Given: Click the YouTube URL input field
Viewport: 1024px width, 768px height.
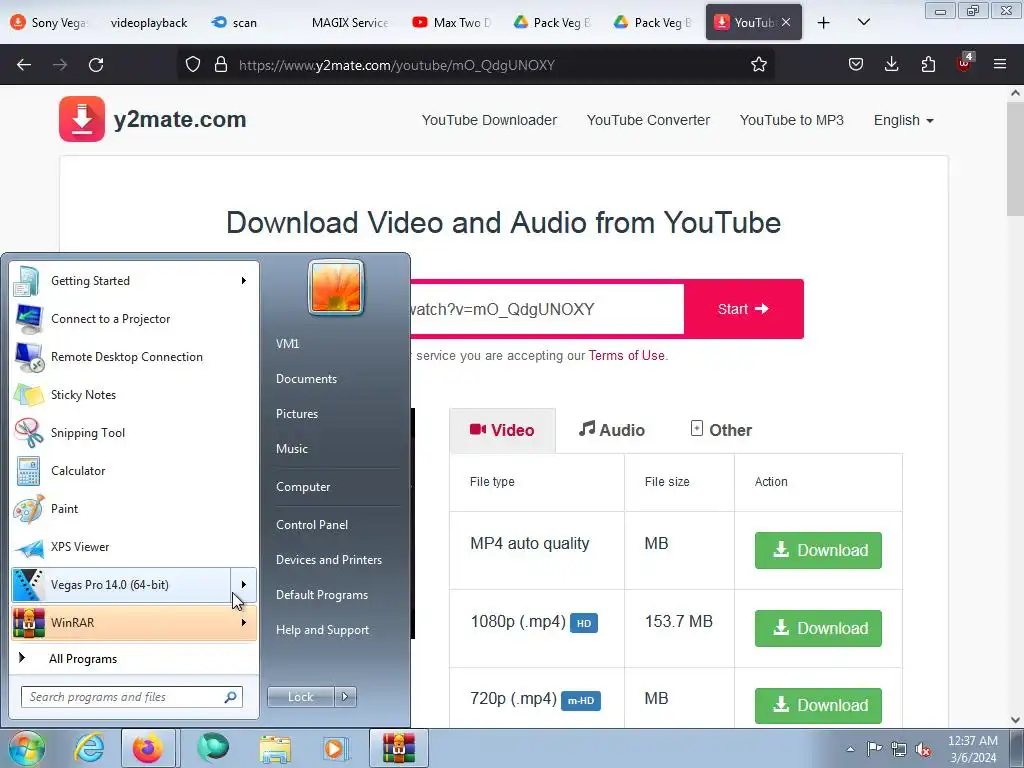Looking at the screenshot, I should click(x=547, y=309).
